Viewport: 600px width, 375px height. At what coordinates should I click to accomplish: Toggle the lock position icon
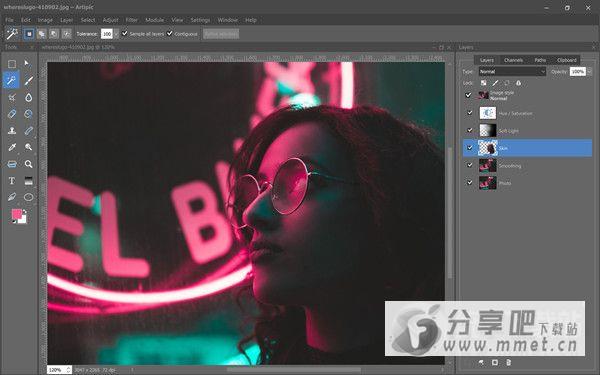click(x=507, y=83)
